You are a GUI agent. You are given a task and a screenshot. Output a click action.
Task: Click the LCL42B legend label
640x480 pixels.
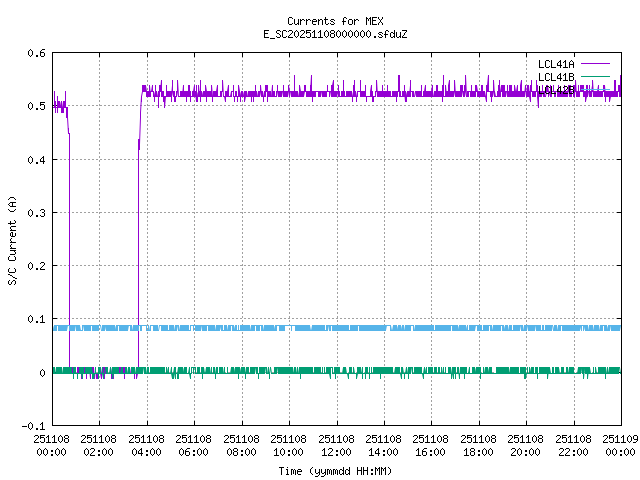(x=555, y=89)
